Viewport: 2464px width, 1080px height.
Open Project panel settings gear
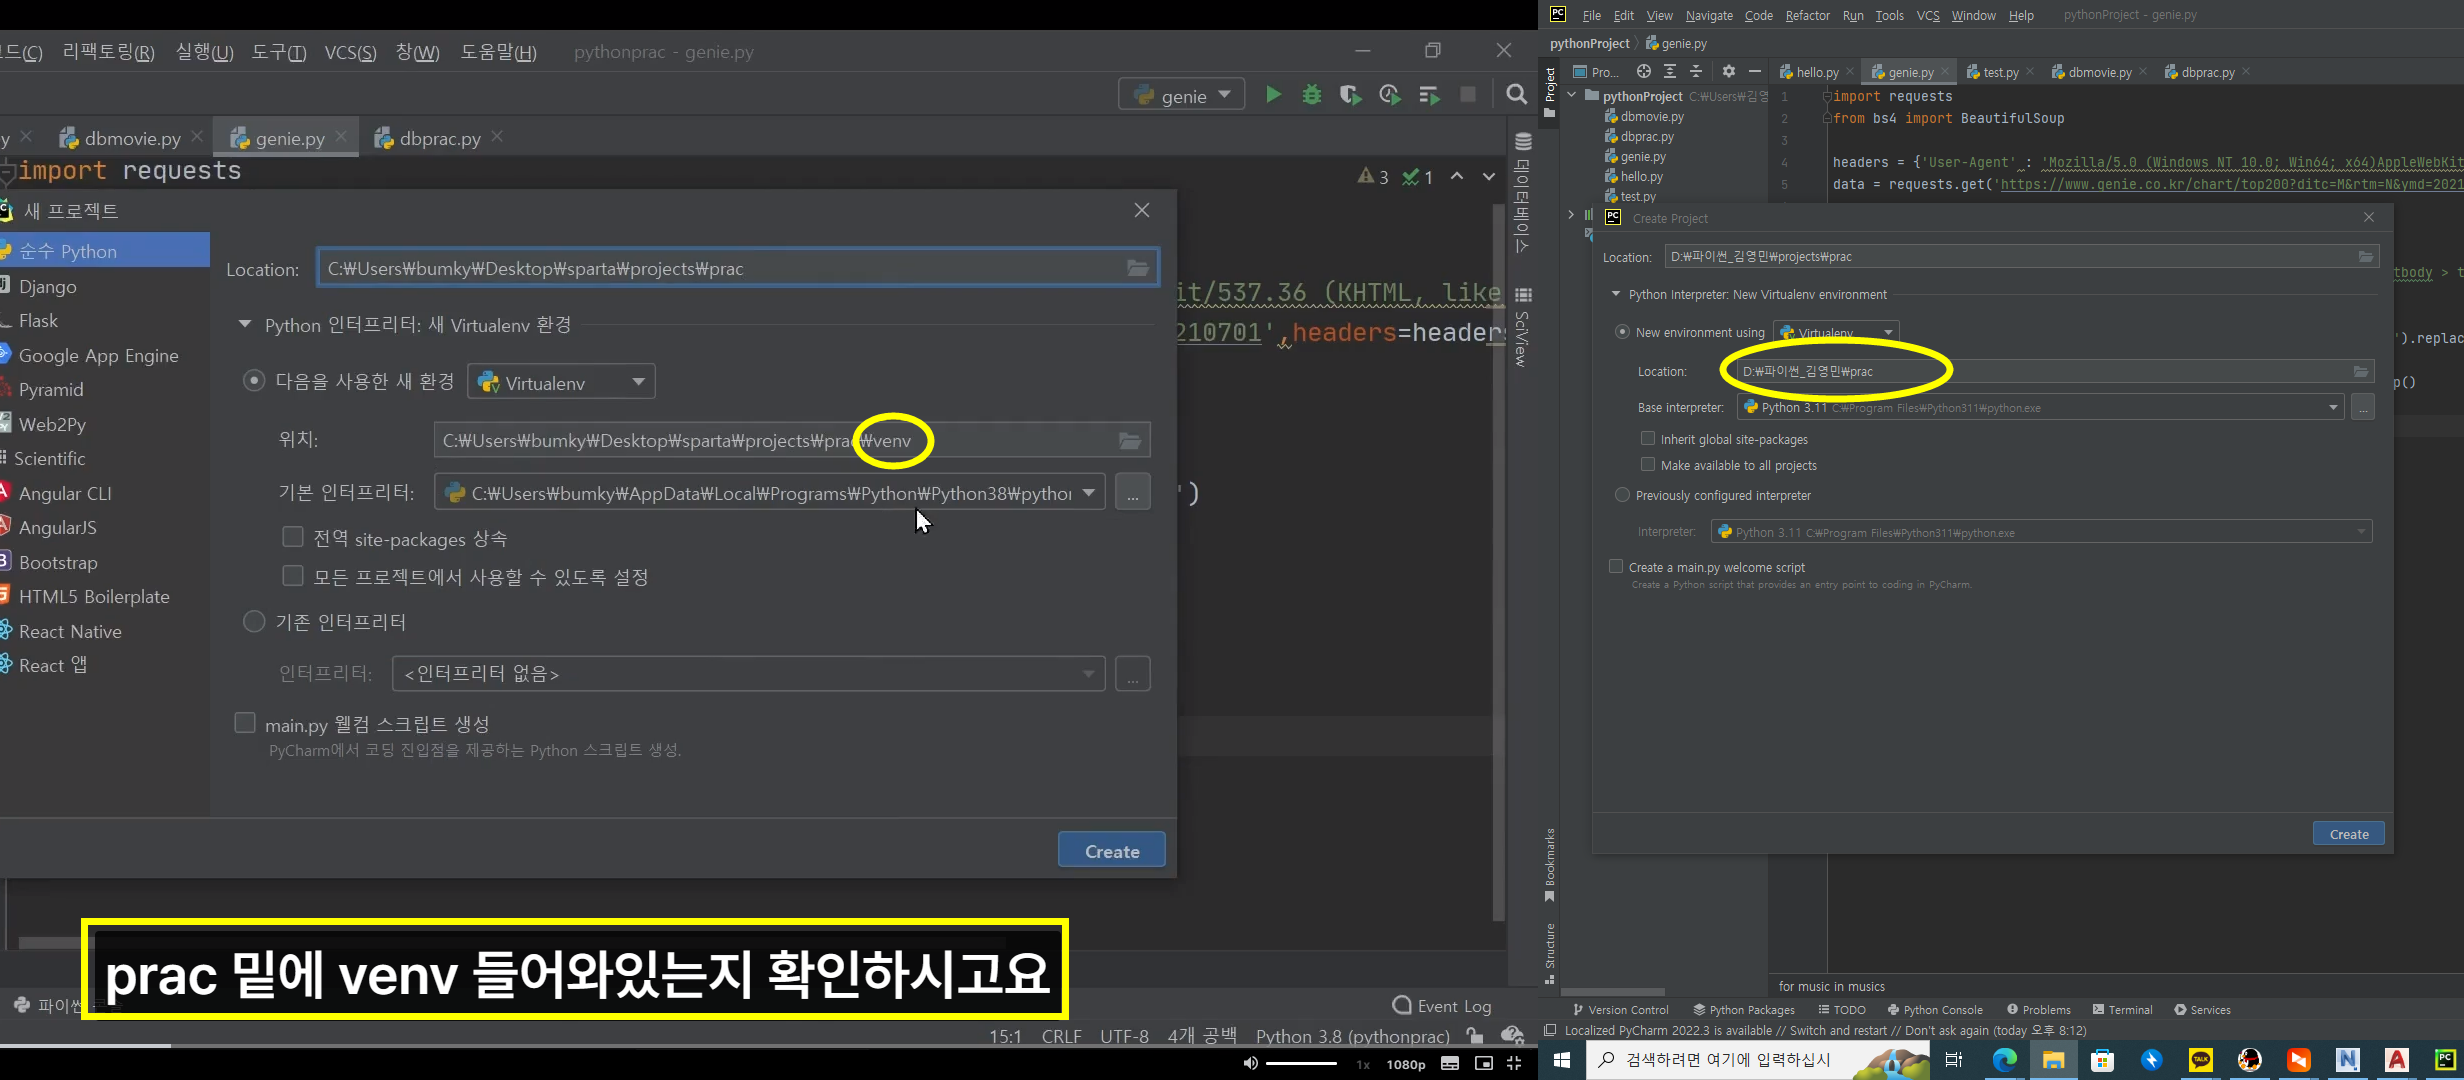click(x=1729, y=71)
